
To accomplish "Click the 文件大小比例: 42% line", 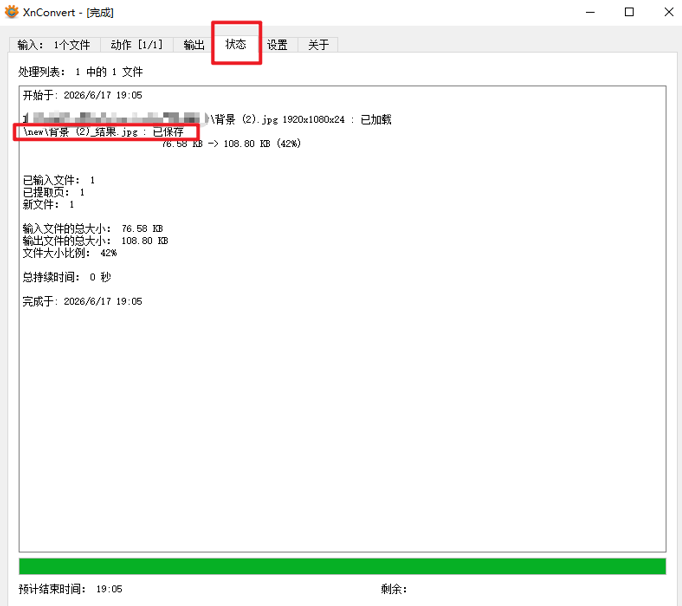I will (x=70, y=253).
